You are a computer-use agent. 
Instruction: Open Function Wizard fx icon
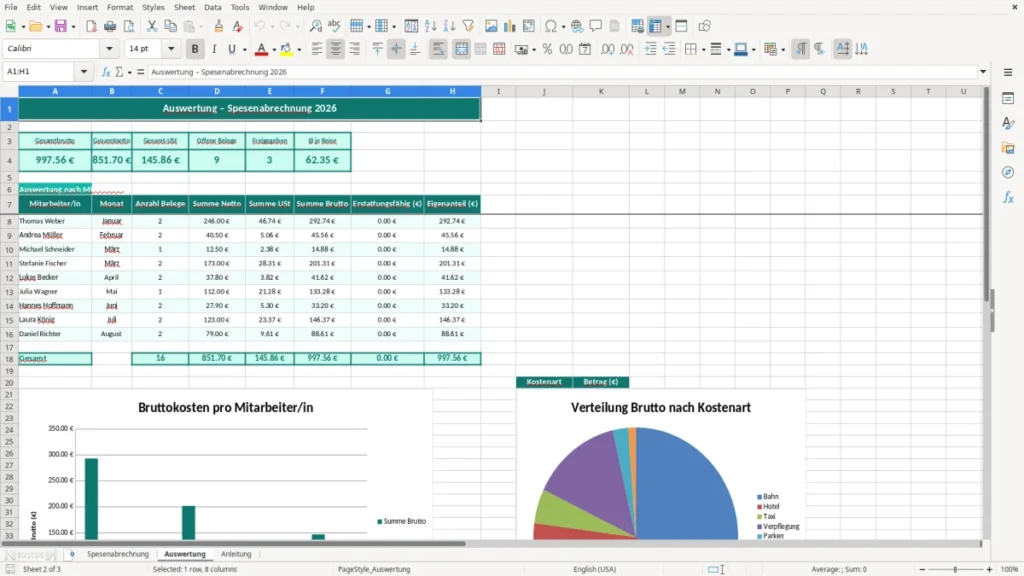(x=106, y=72)
